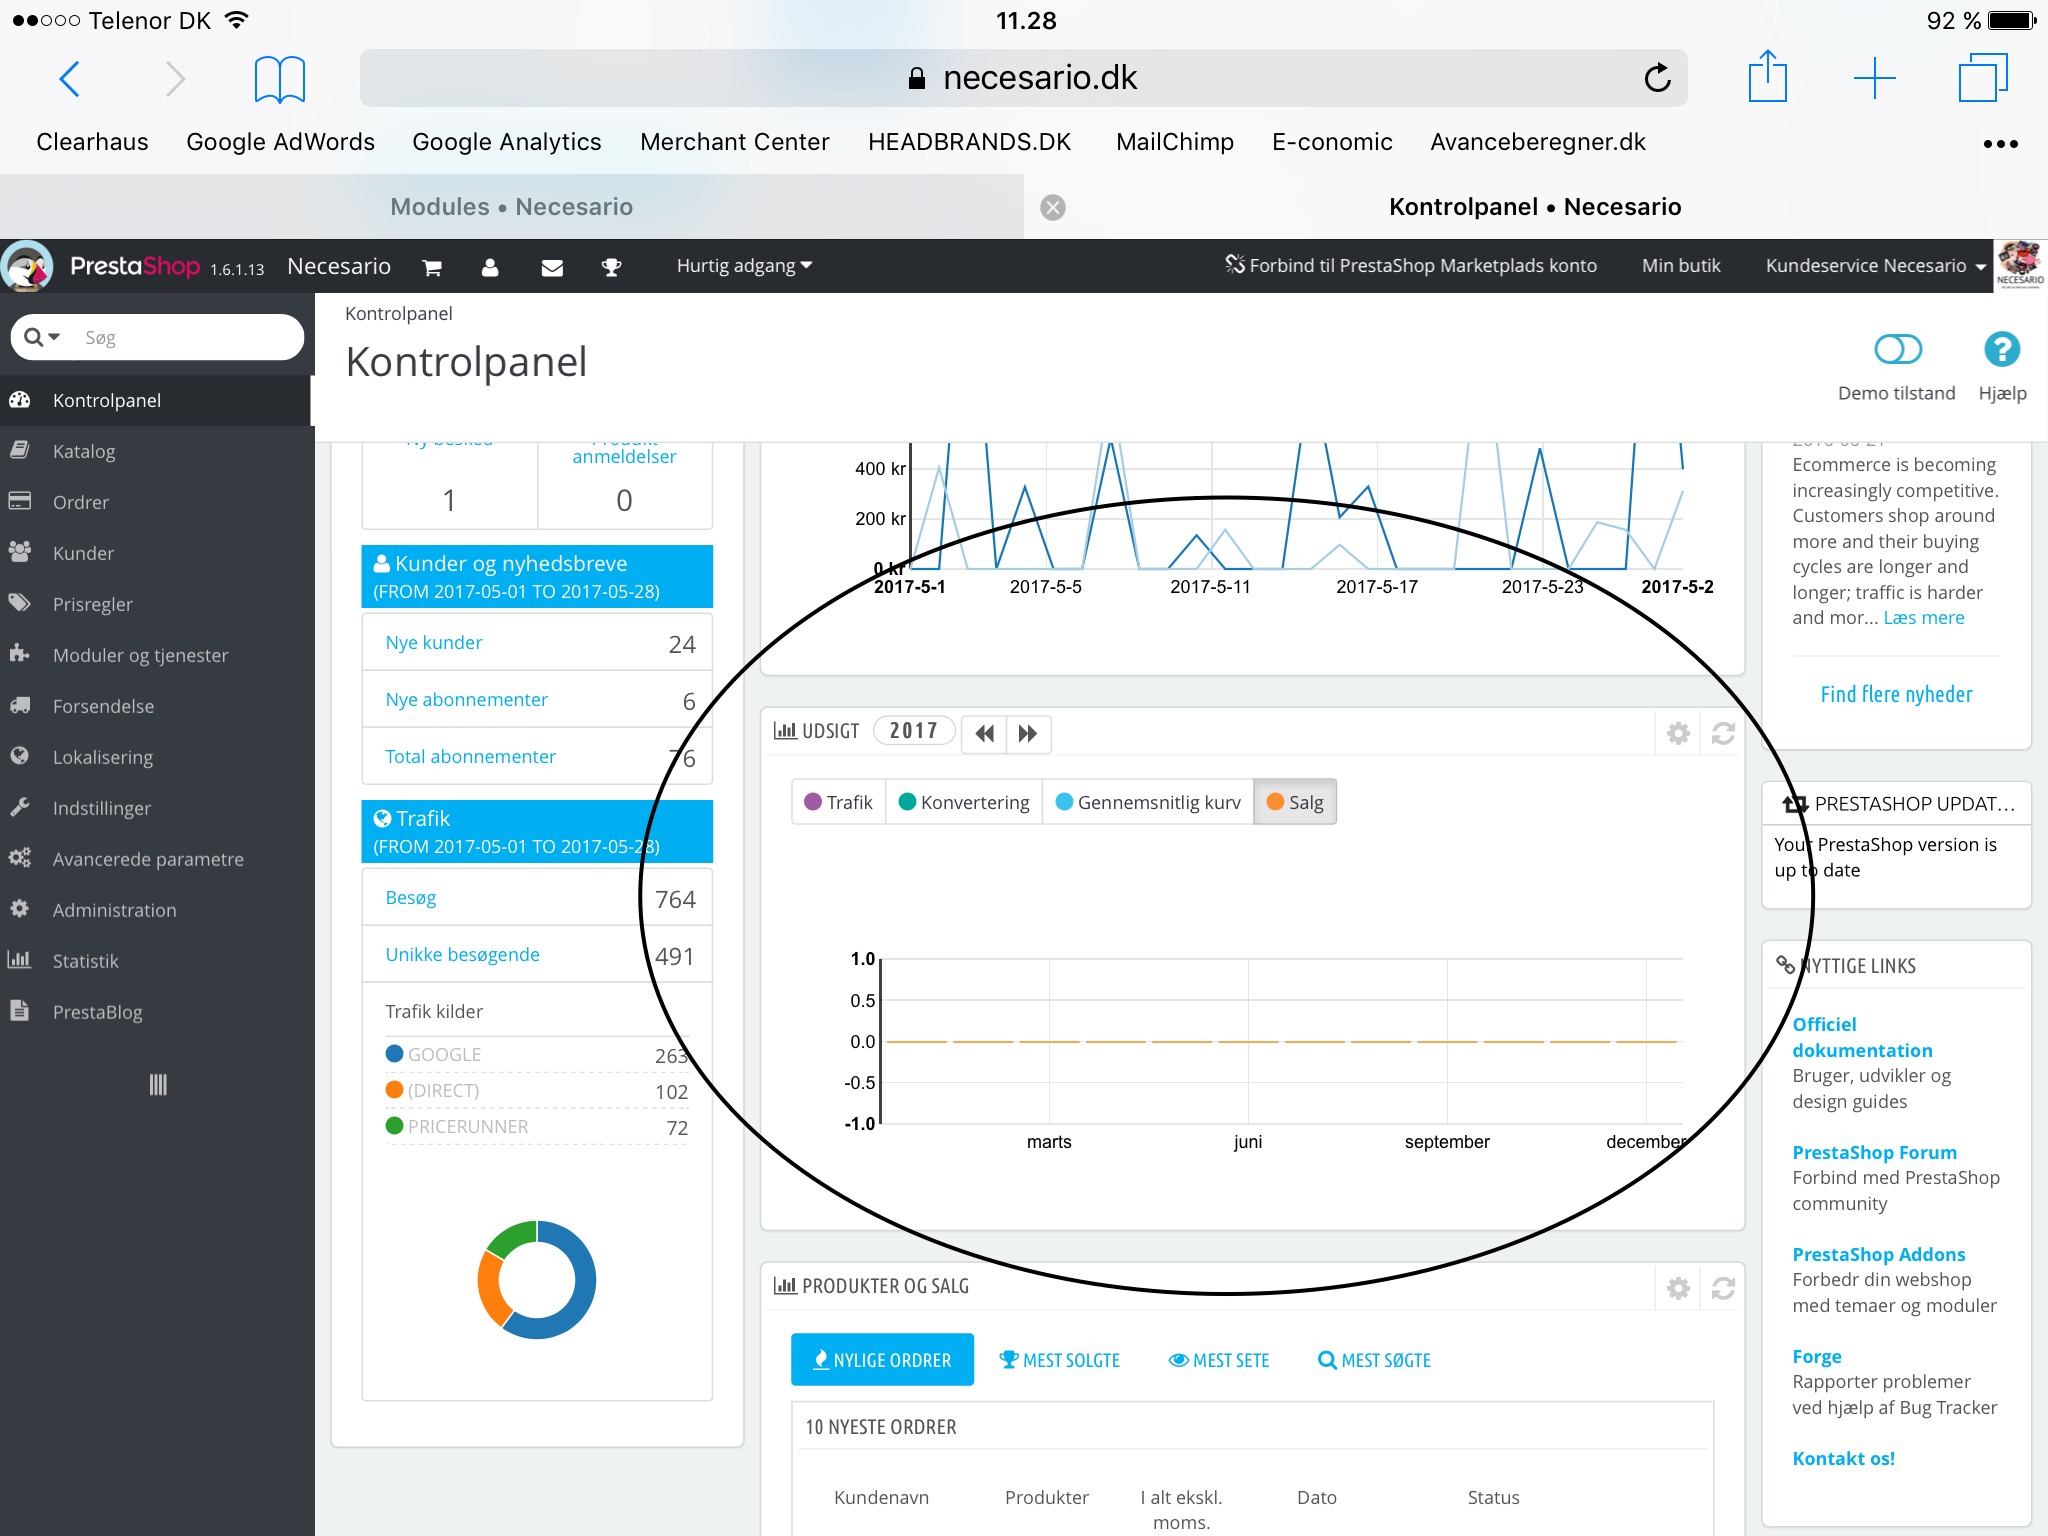This screenshot has width=2048, height=1536.
Task: Toggle the Konvertering chart series
Action: click(x=964, y=802)
